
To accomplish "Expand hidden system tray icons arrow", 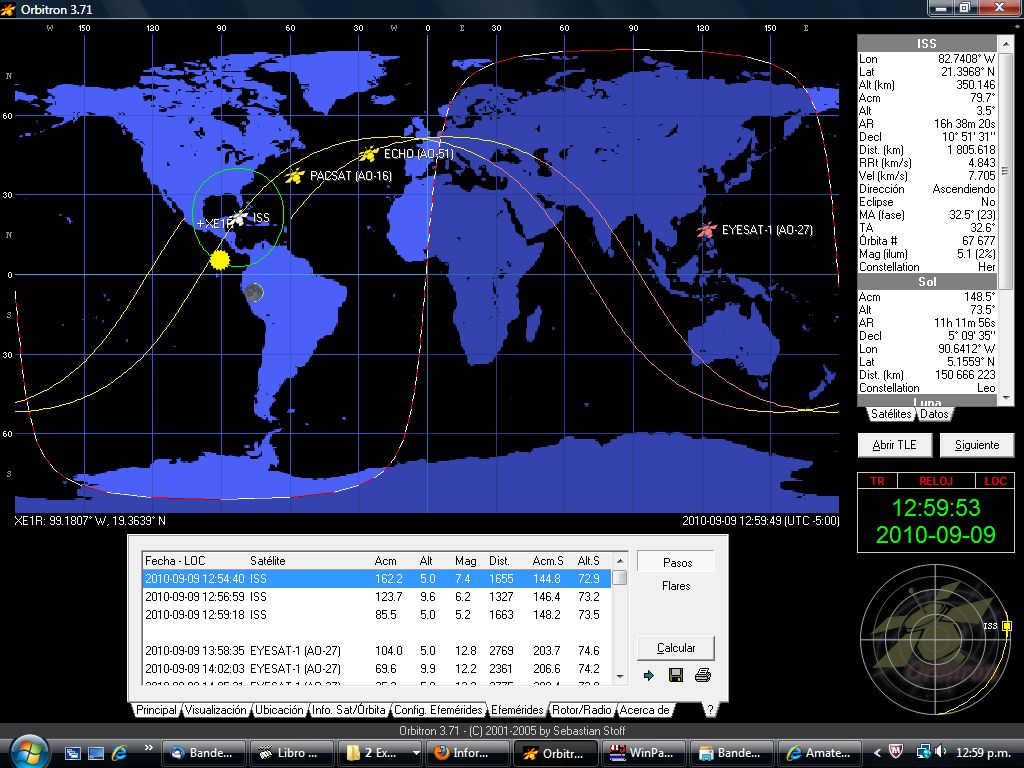I will [877, 753].
